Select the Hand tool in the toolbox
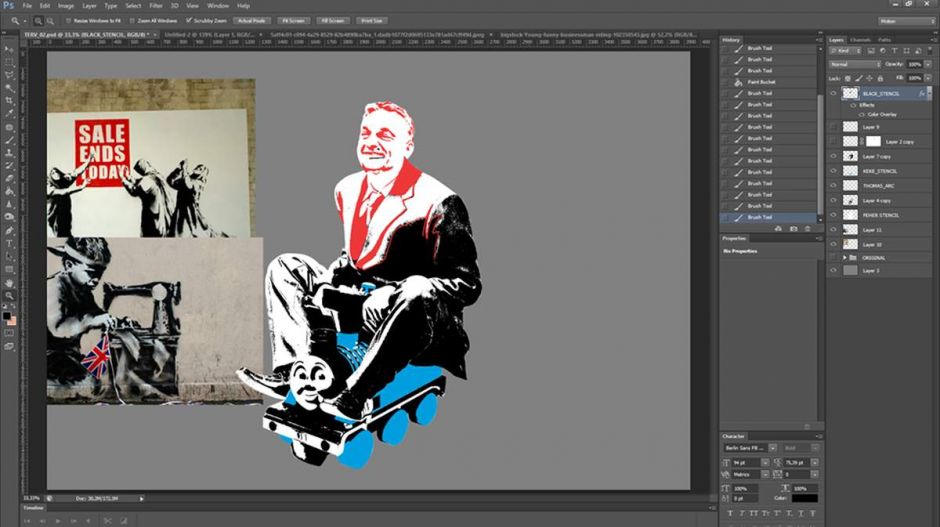940x527 pixels. click(x=9, y=282)
